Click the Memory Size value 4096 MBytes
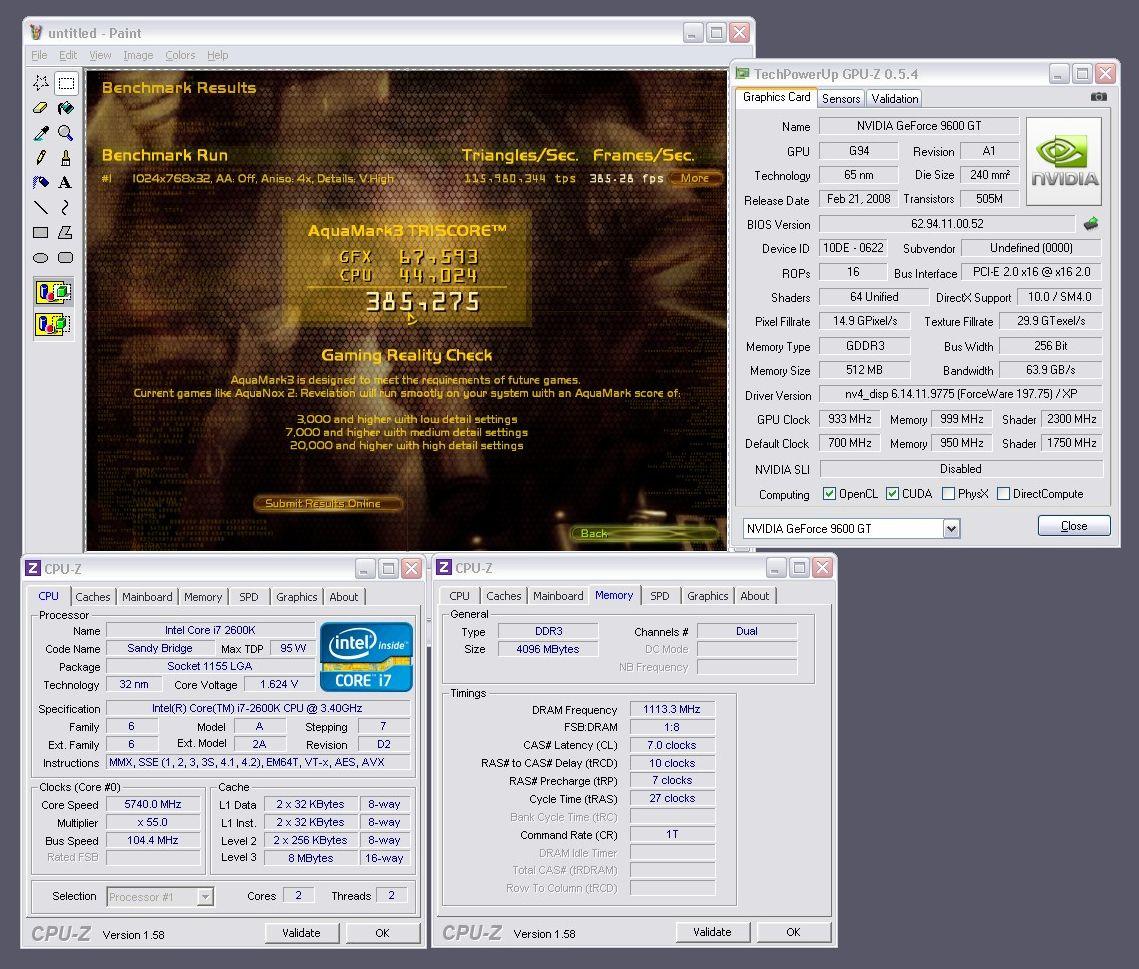This screenshot has height=969, width=1139. [x=548, y=649]
